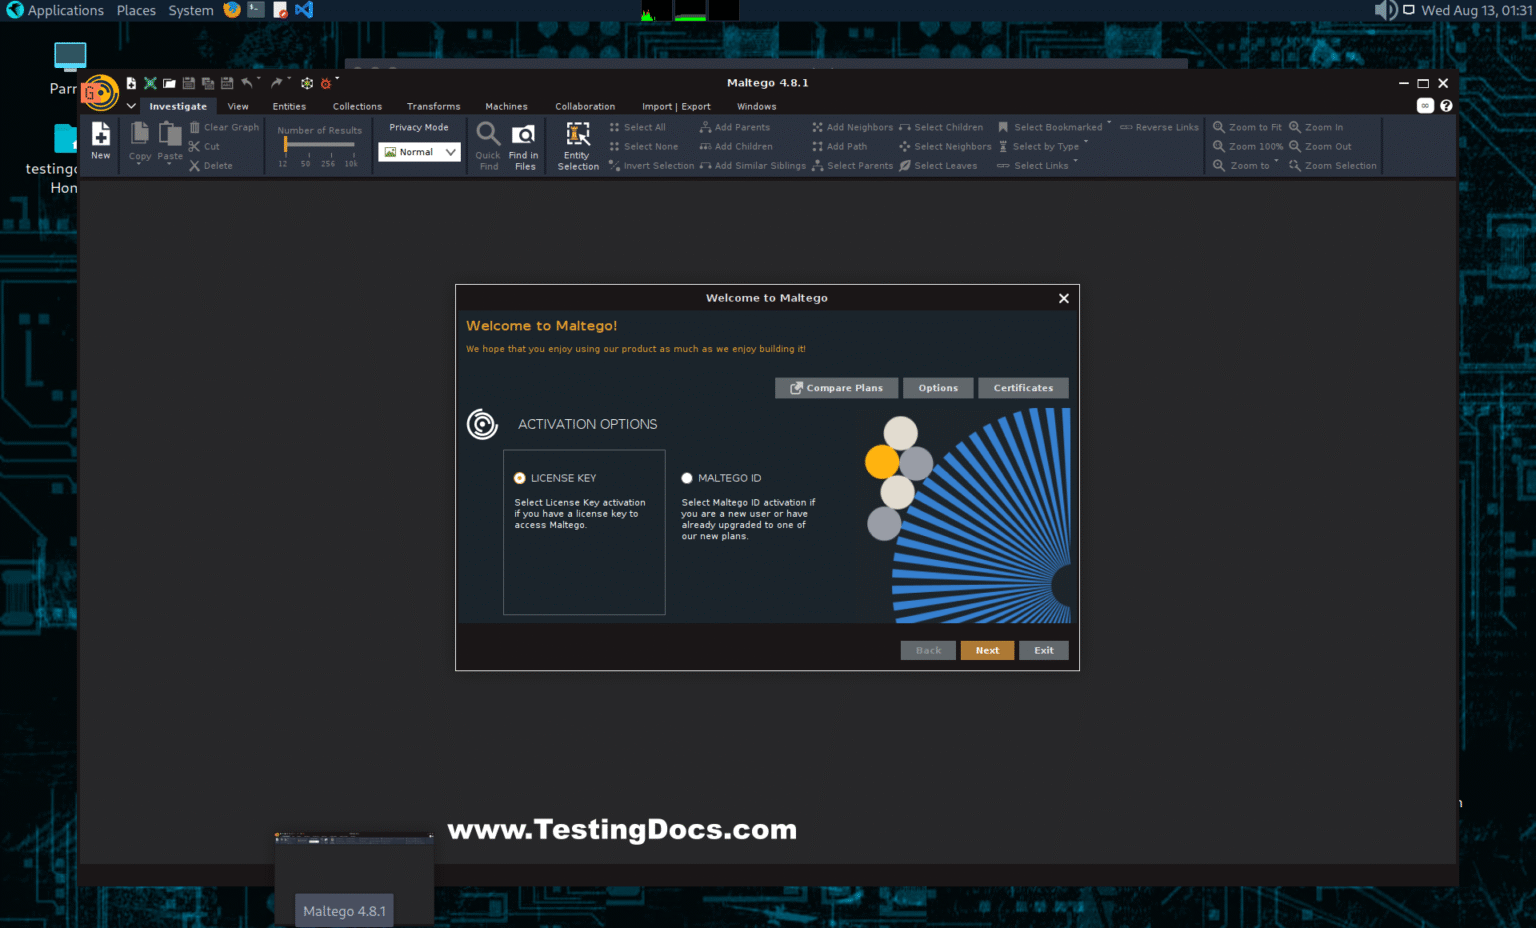1536x928 pixels.
Task: Open the Privacy Mode dropdown showing Normal
Action: pos(418,151)
